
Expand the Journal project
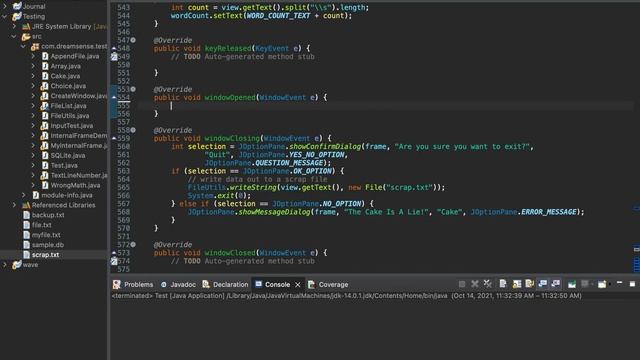(x=4, y=6)
